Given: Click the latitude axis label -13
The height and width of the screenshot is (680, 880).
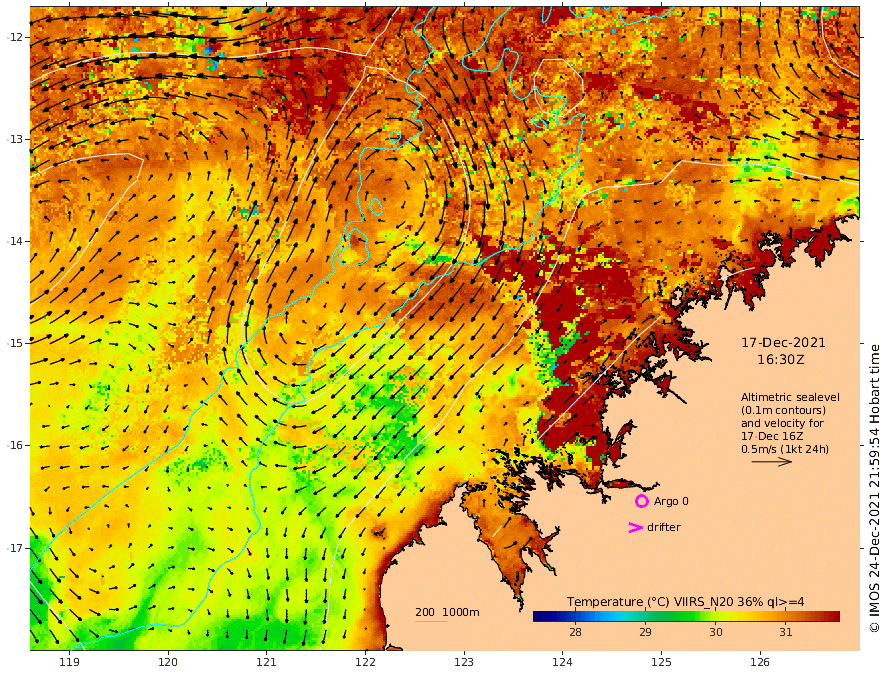Looking at the screenshot, I should 15,139.
